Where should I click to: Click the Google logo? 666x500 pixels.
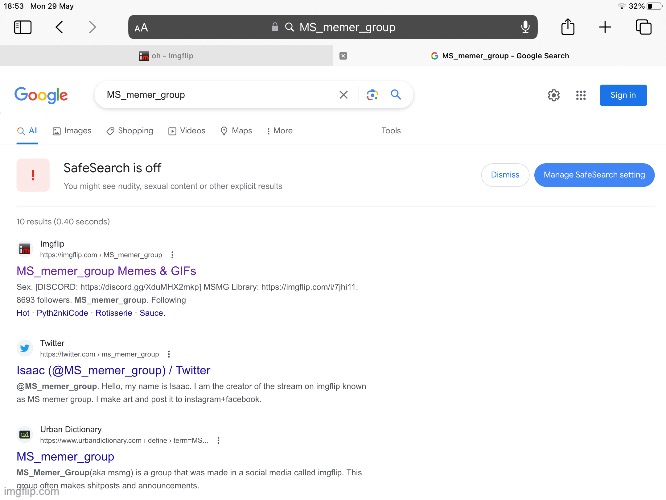[41, 95]
